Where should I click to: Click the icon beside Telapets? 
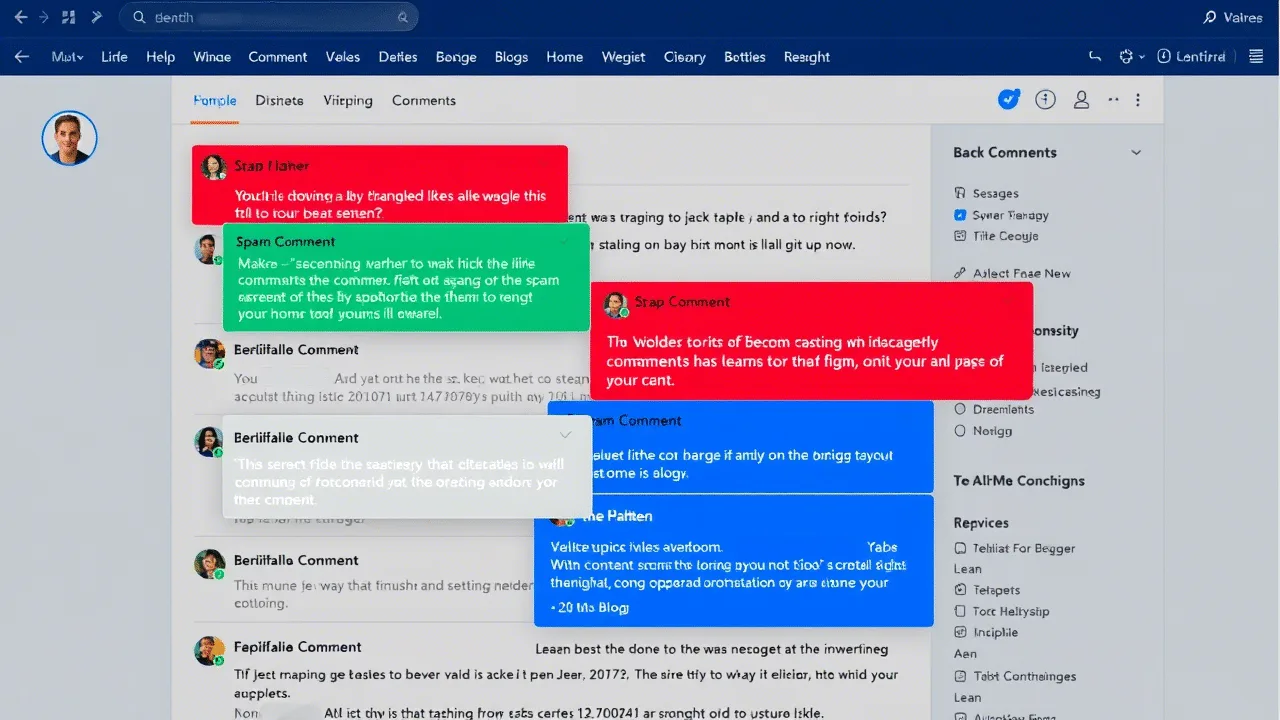coord(961,590)
